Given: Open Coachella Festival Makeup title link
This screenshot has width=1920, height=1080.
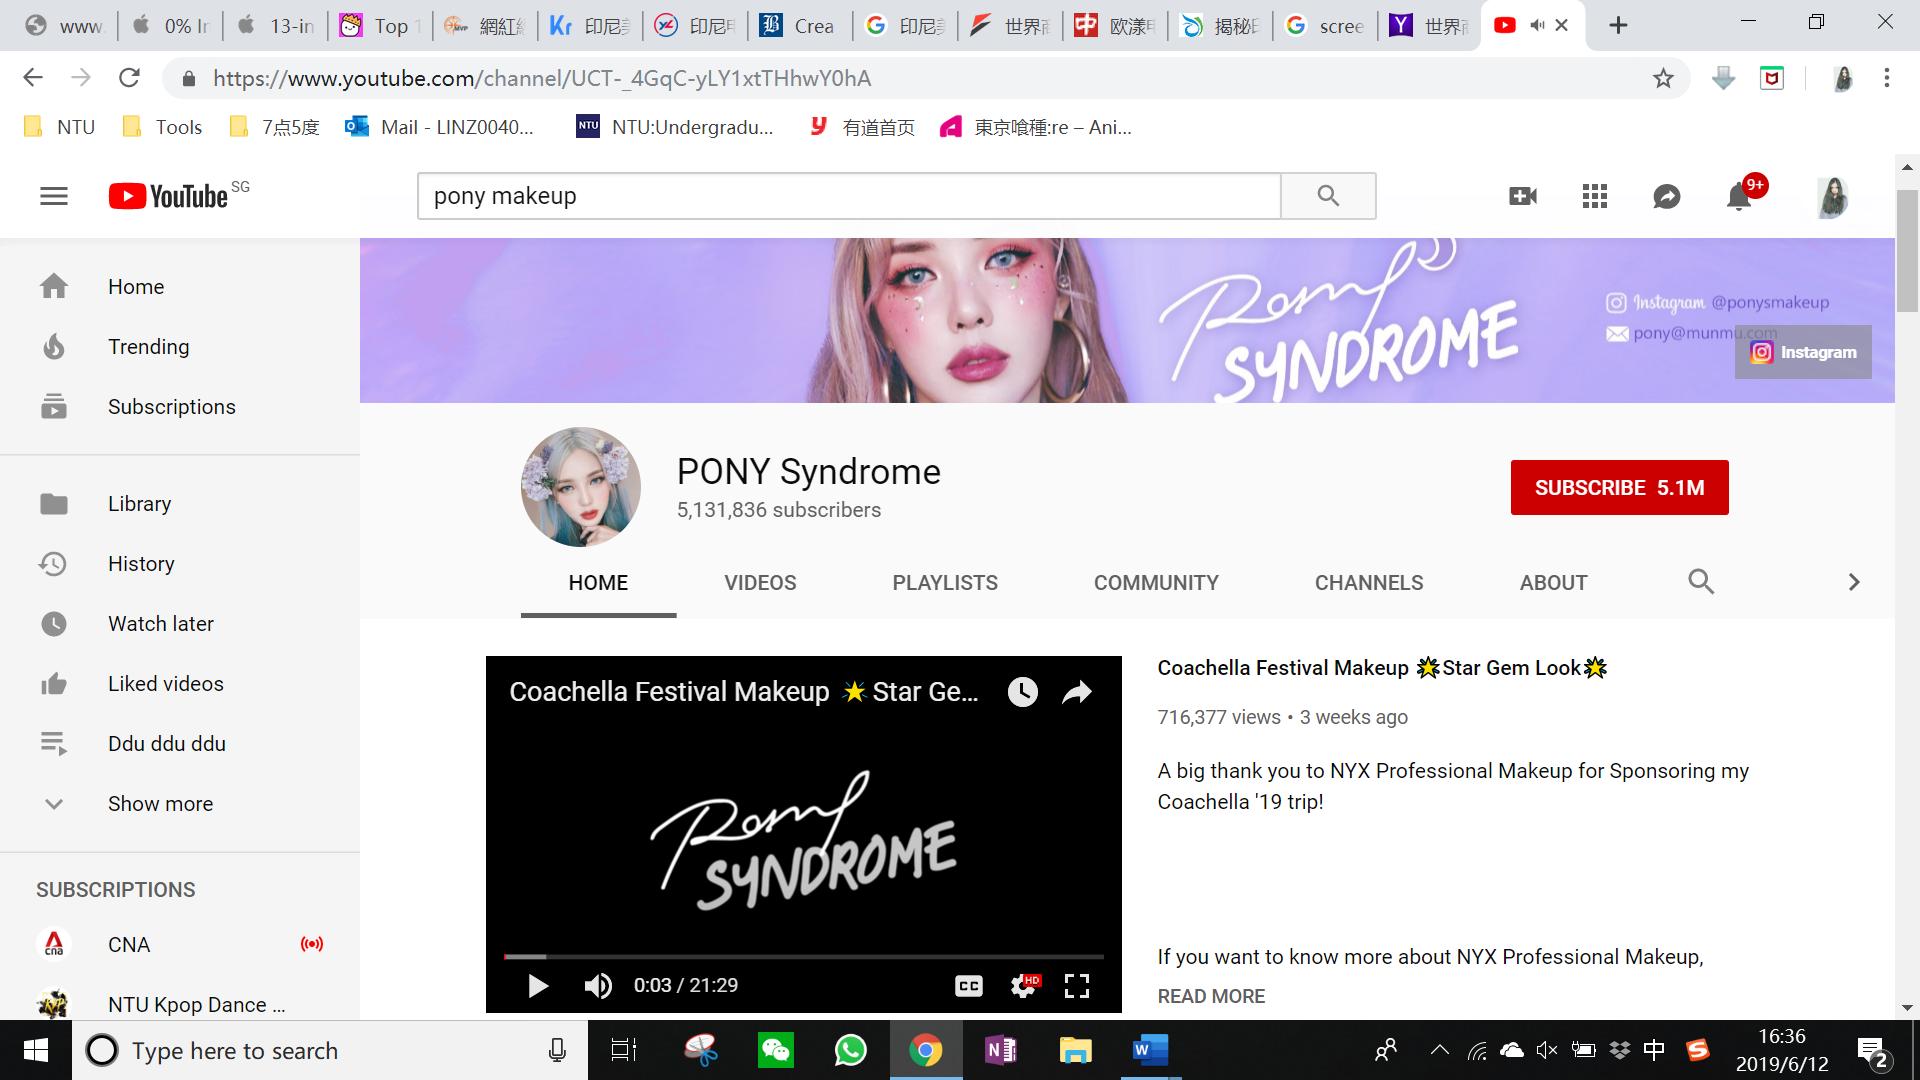Looking at the screenshot, I should pyautogui.click(x=1380, y=668).
